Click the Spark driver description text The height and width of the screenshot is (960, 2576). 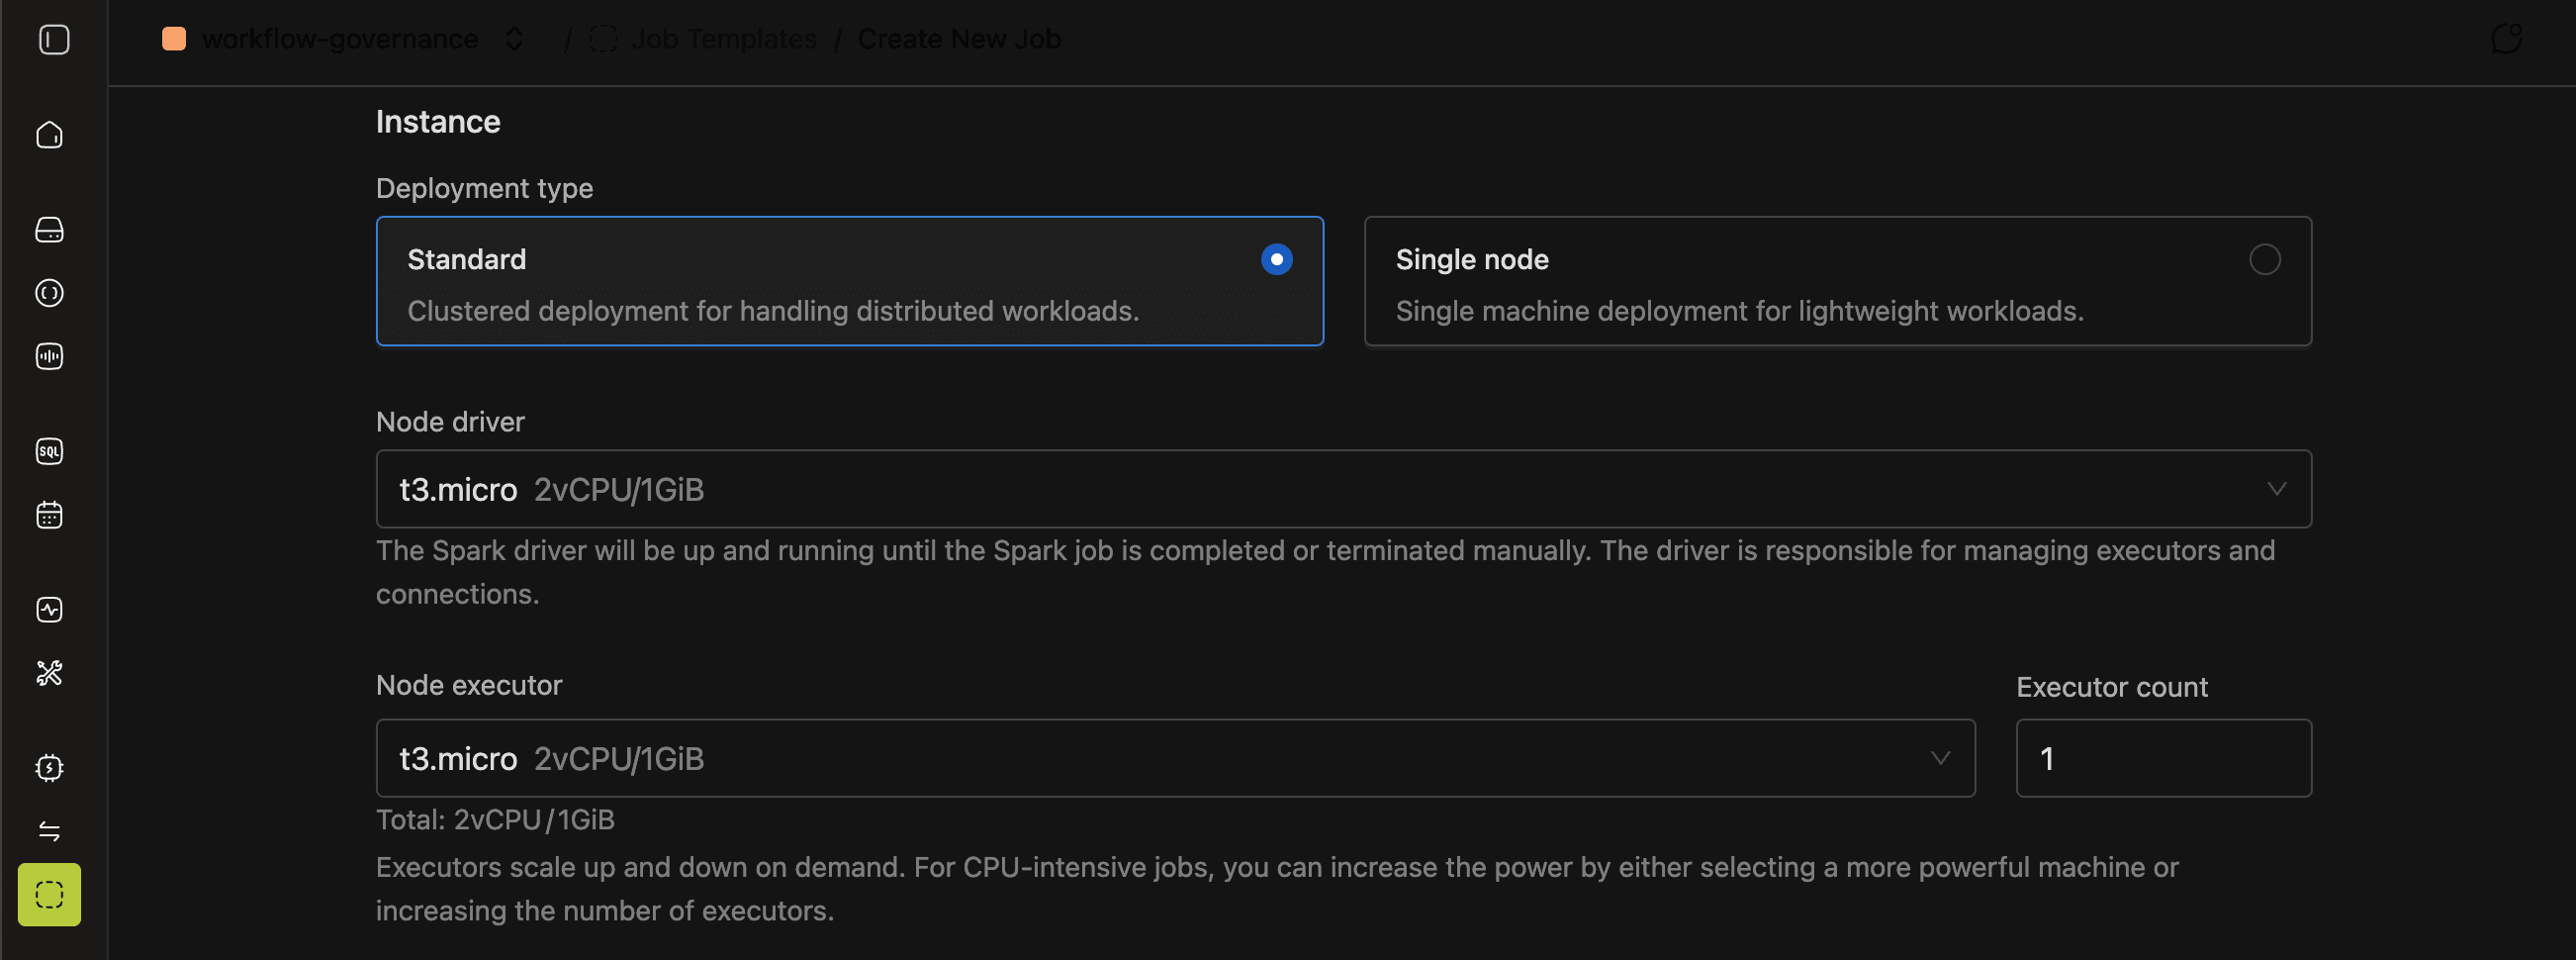pyautogui.click(x=1325, y=572)
